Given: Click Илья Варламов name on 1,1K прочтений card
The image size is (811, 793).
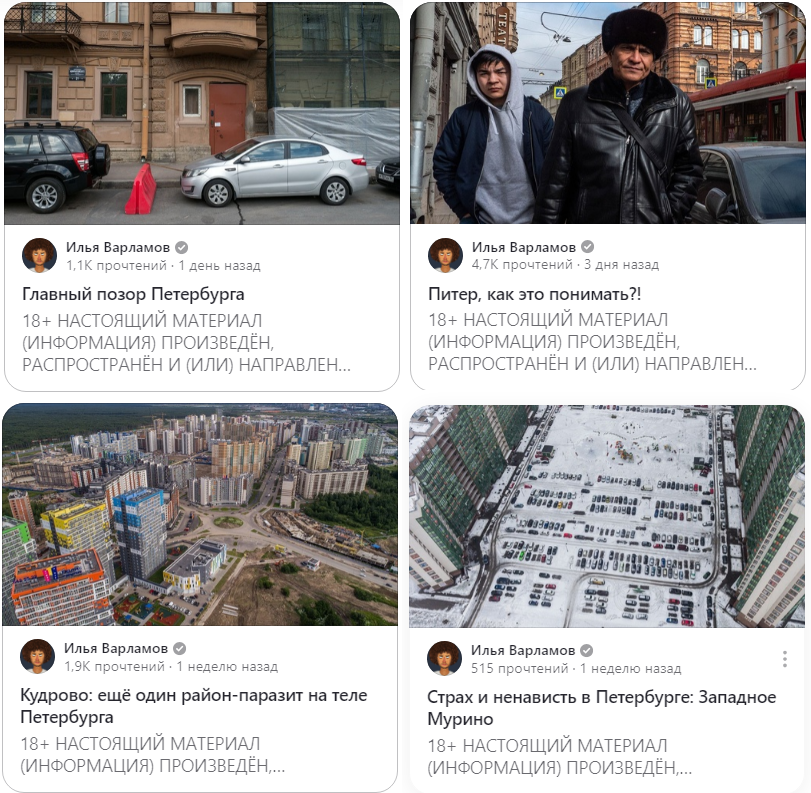Looking at the screenshot, I should [x=117, y=247].
